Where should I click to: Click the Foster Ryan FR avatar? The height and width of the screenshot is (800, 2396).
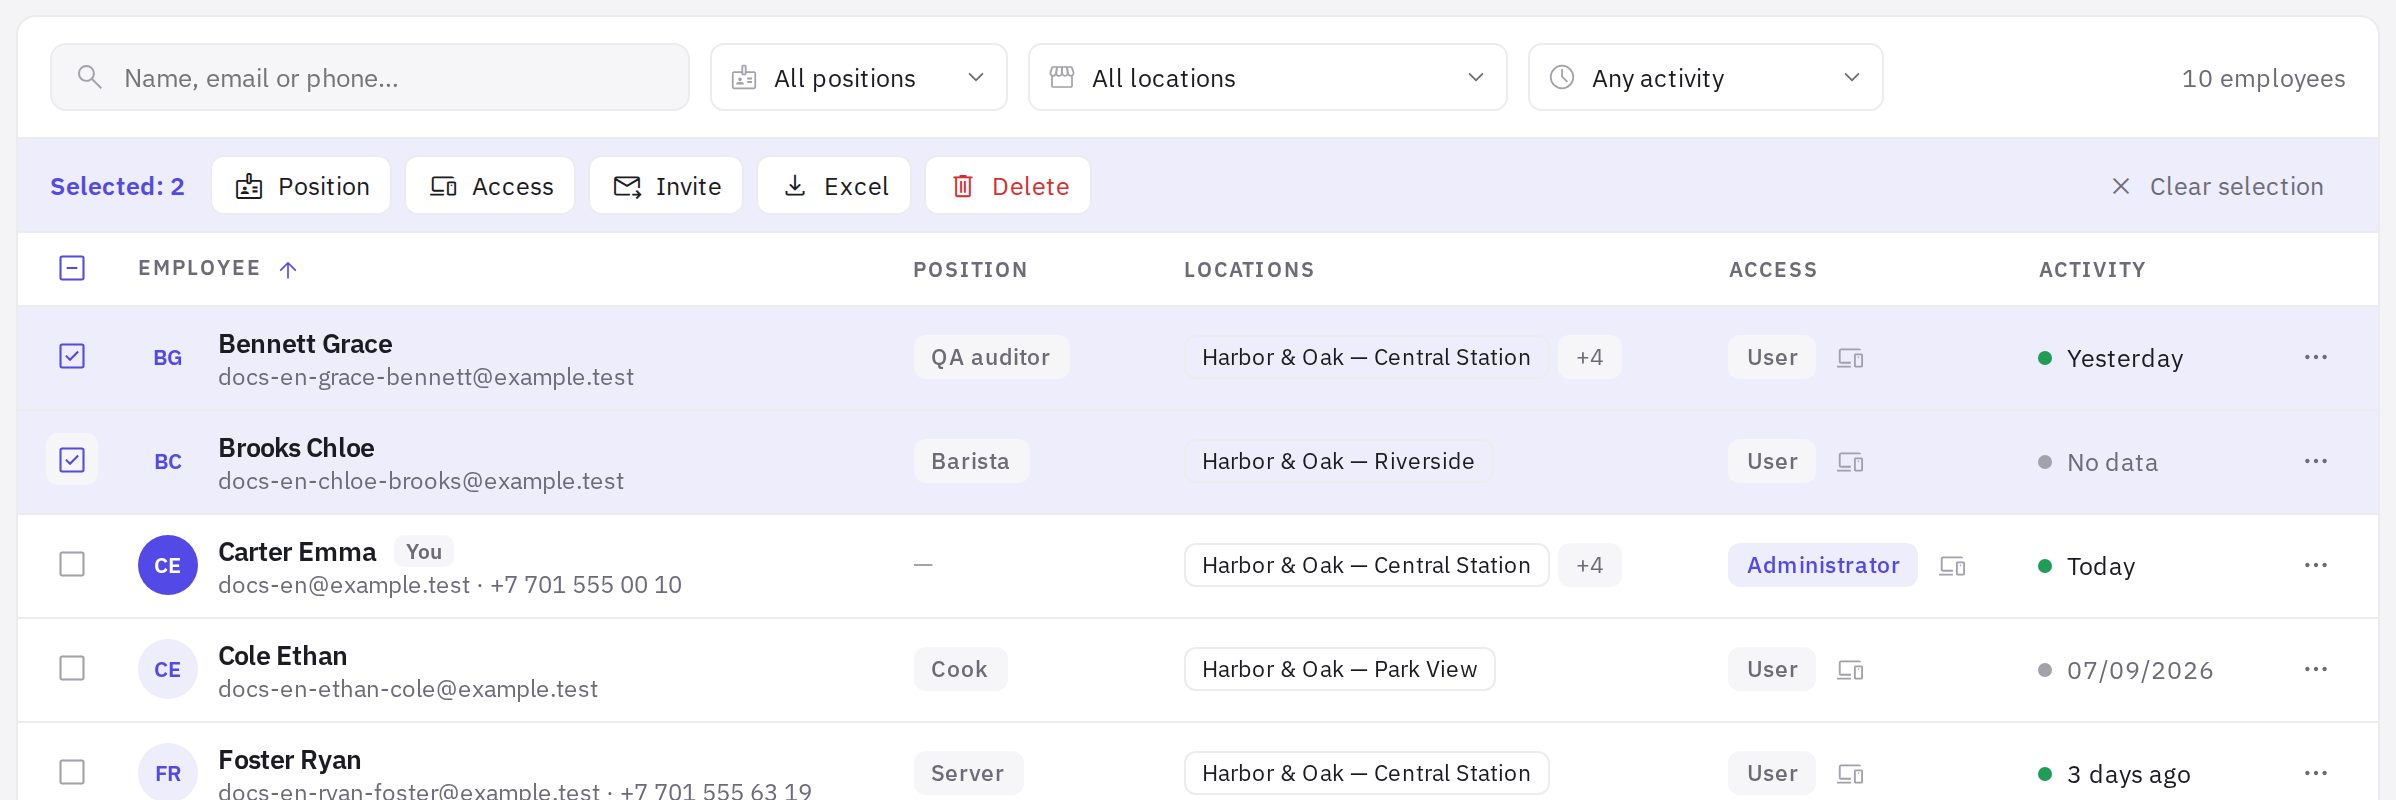(168, 773)
